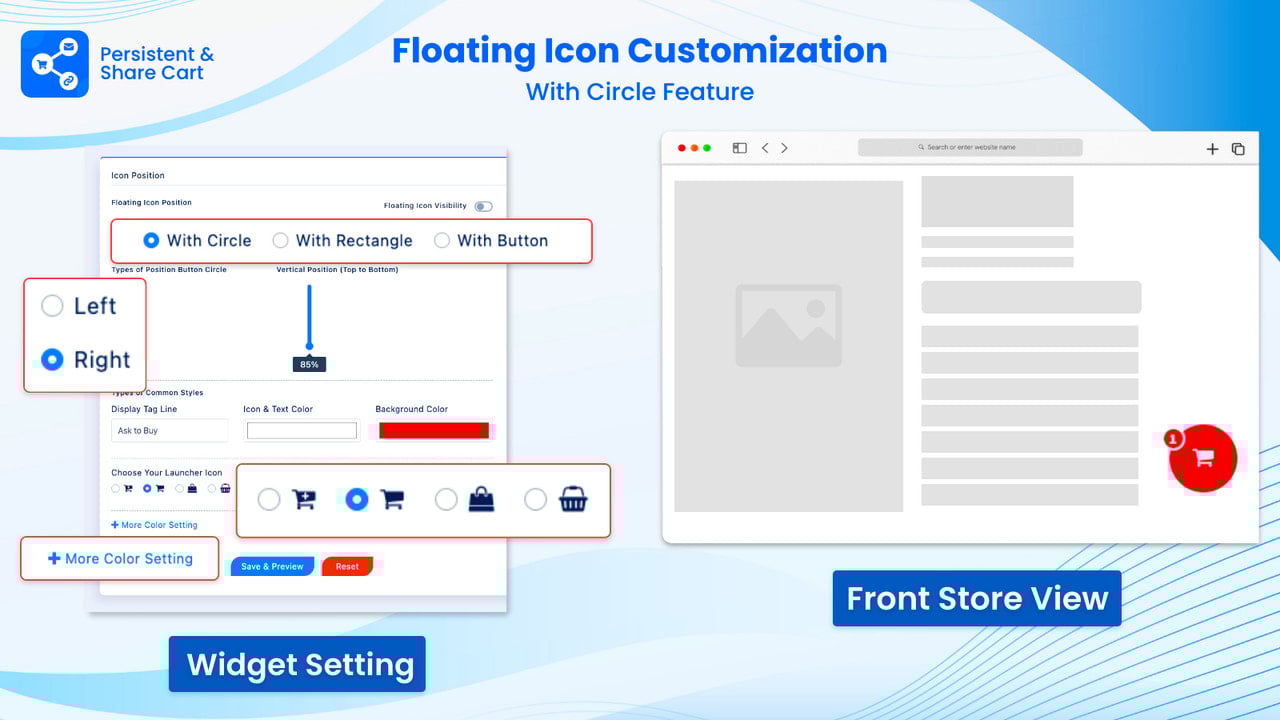
Task: Open the white Icon & Text Color swatch
Action: pos(302,431)
